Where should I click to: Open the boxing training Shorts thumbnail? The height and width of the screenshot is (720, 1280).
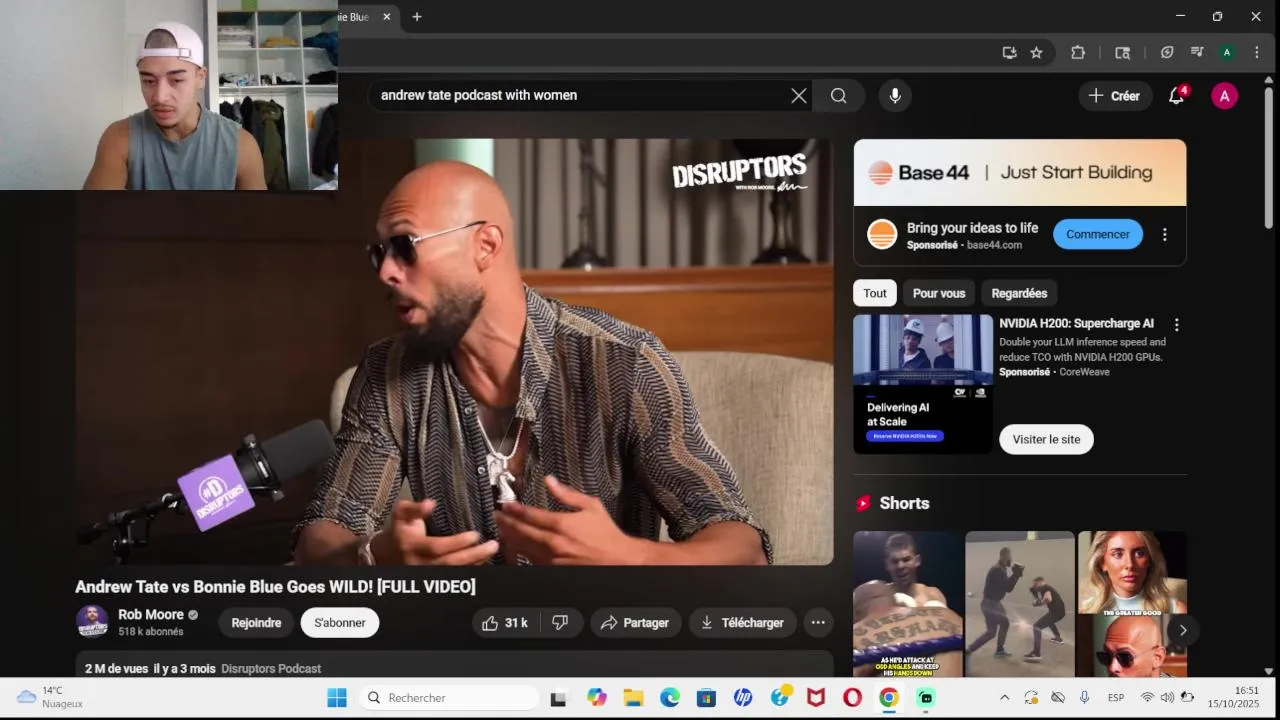pos(1020,604)
